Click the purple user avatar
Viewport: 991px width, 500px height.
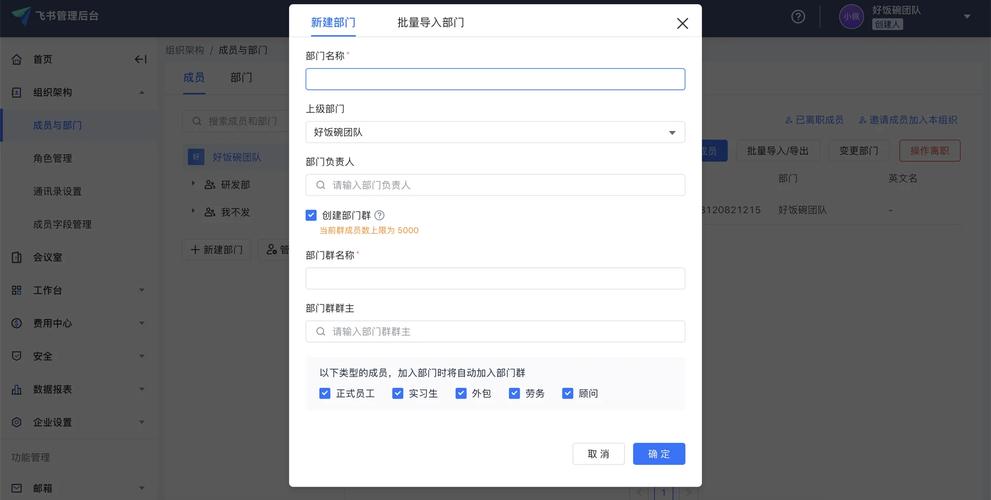tap(851, 17)
